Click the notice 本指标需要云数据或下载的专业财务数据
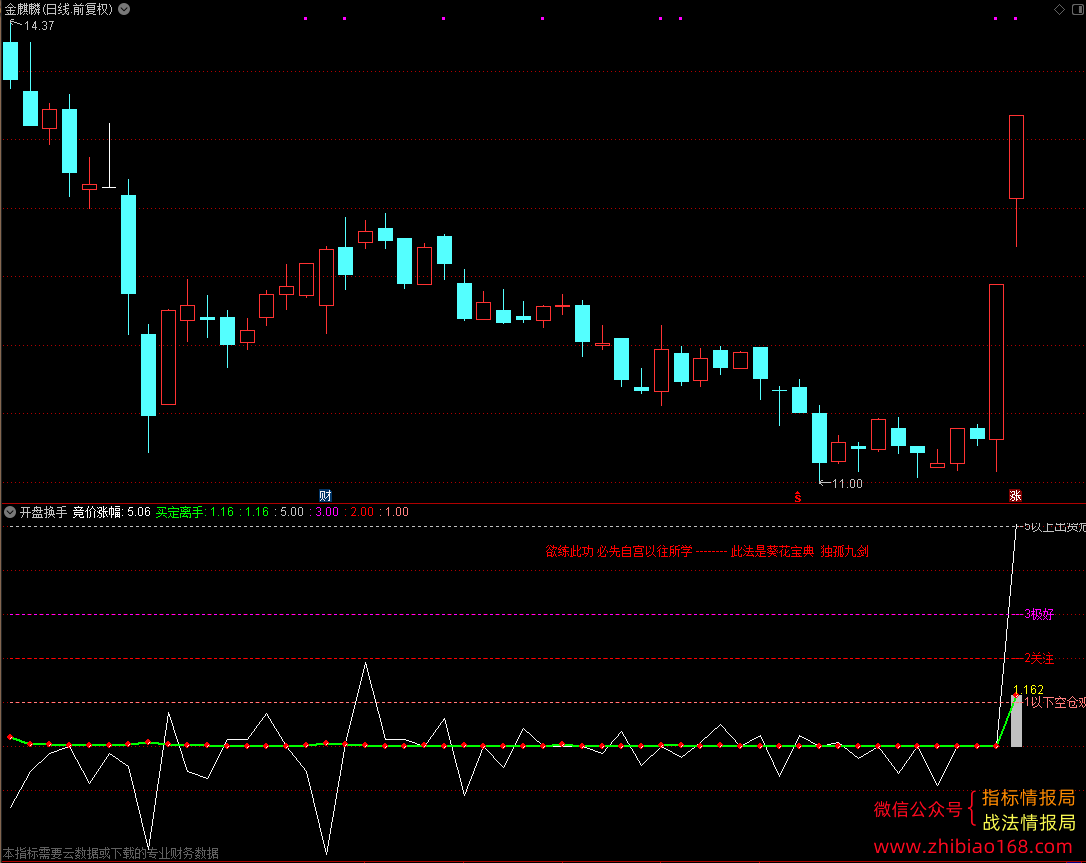Image resolution: width=1086 pixels, height=863 pixels. point(111,853)
